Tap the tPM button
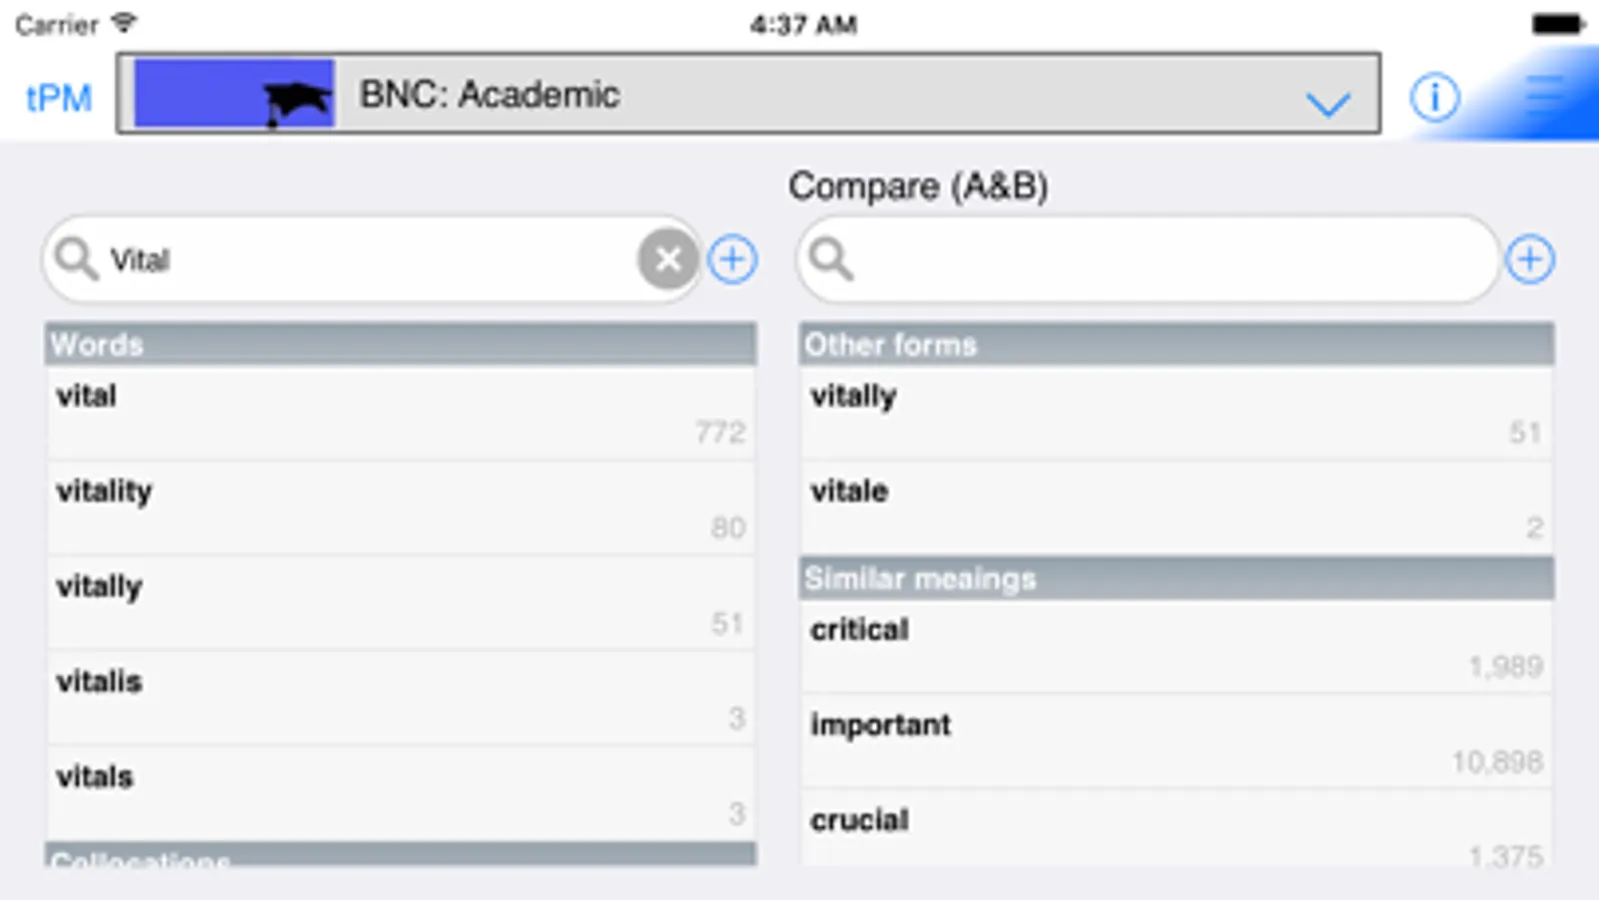This screenshot has height=900, width=1599. [58, 98]
